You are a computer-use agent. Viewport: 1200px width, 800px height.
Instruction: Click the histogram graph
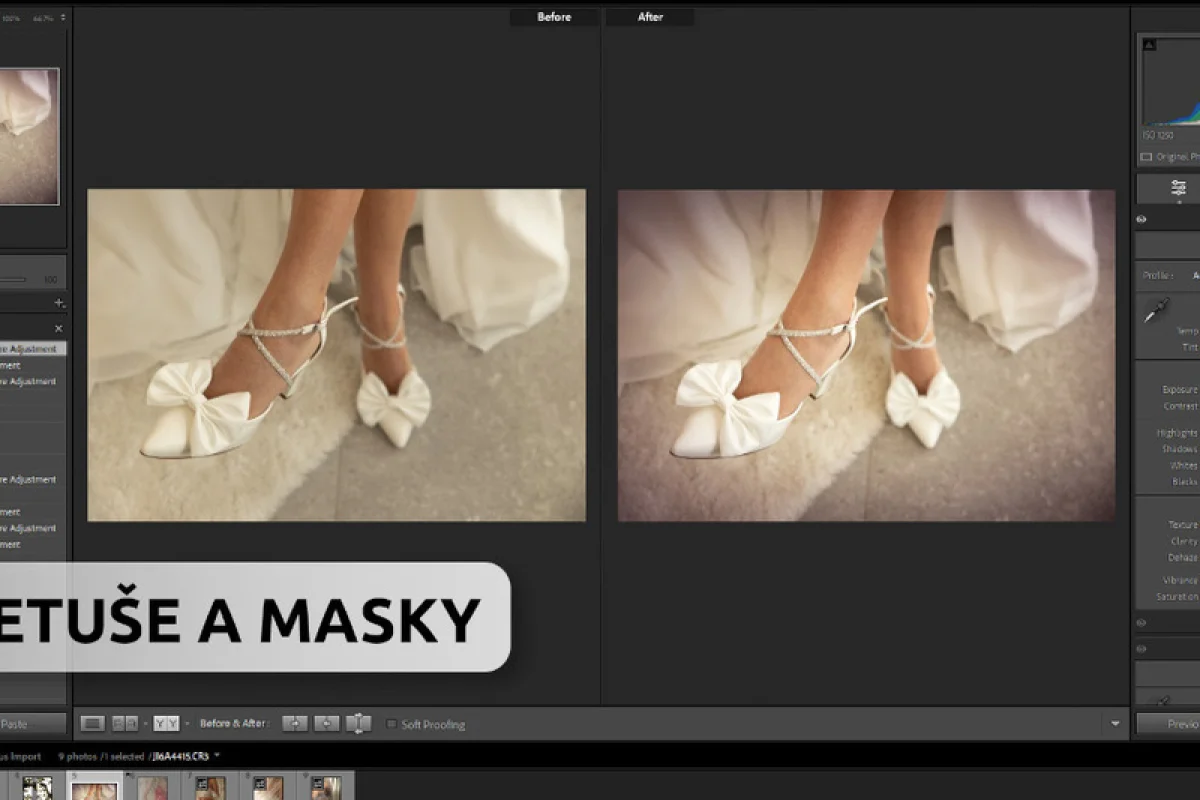1171,80
